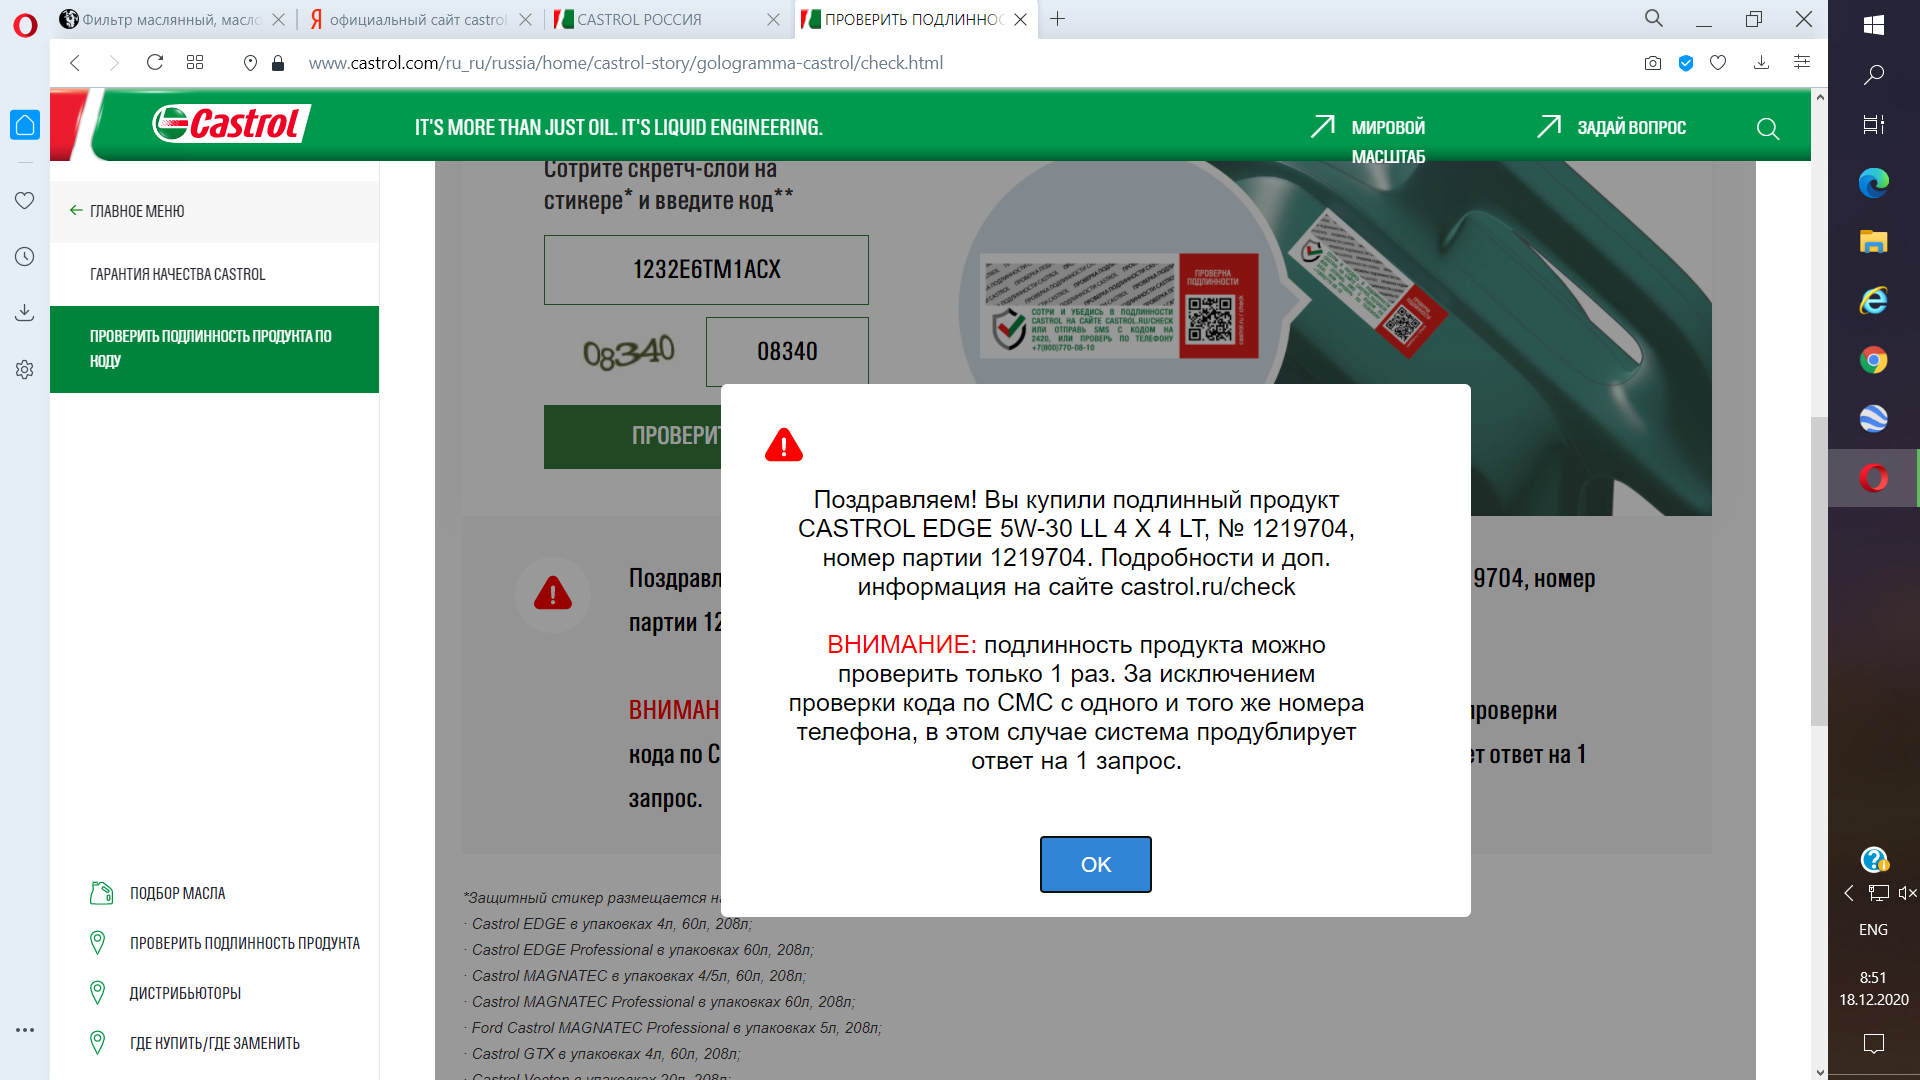Open Microsoft Edge from taskbar
Screen dimensions: 1920x1080
click(1874, 183)
